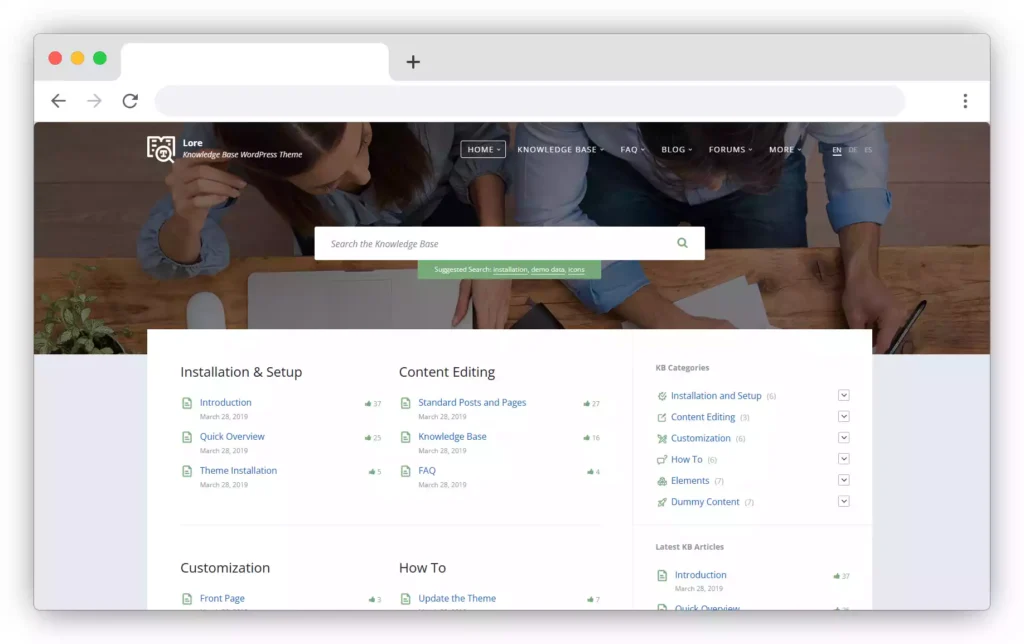The height and width of the screenshot is (644, 1024).
Task: Open the More menu item
Action: pos(785,150)
